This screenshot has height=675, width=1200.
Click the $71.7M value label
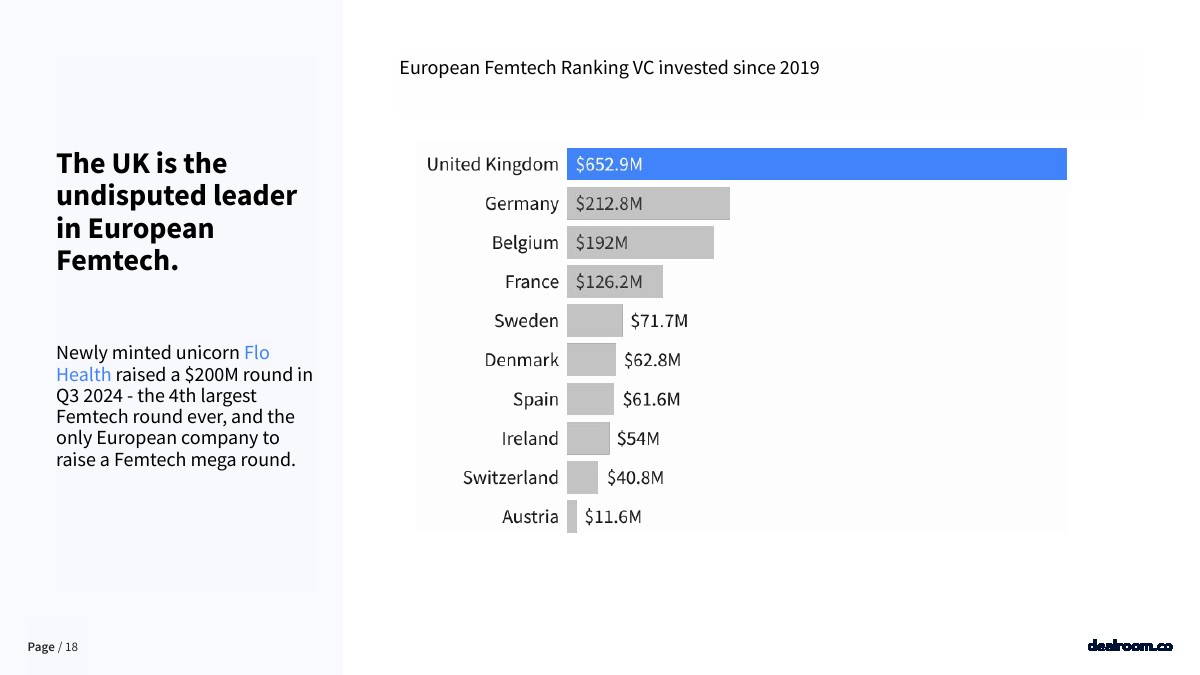coord(659,321)
